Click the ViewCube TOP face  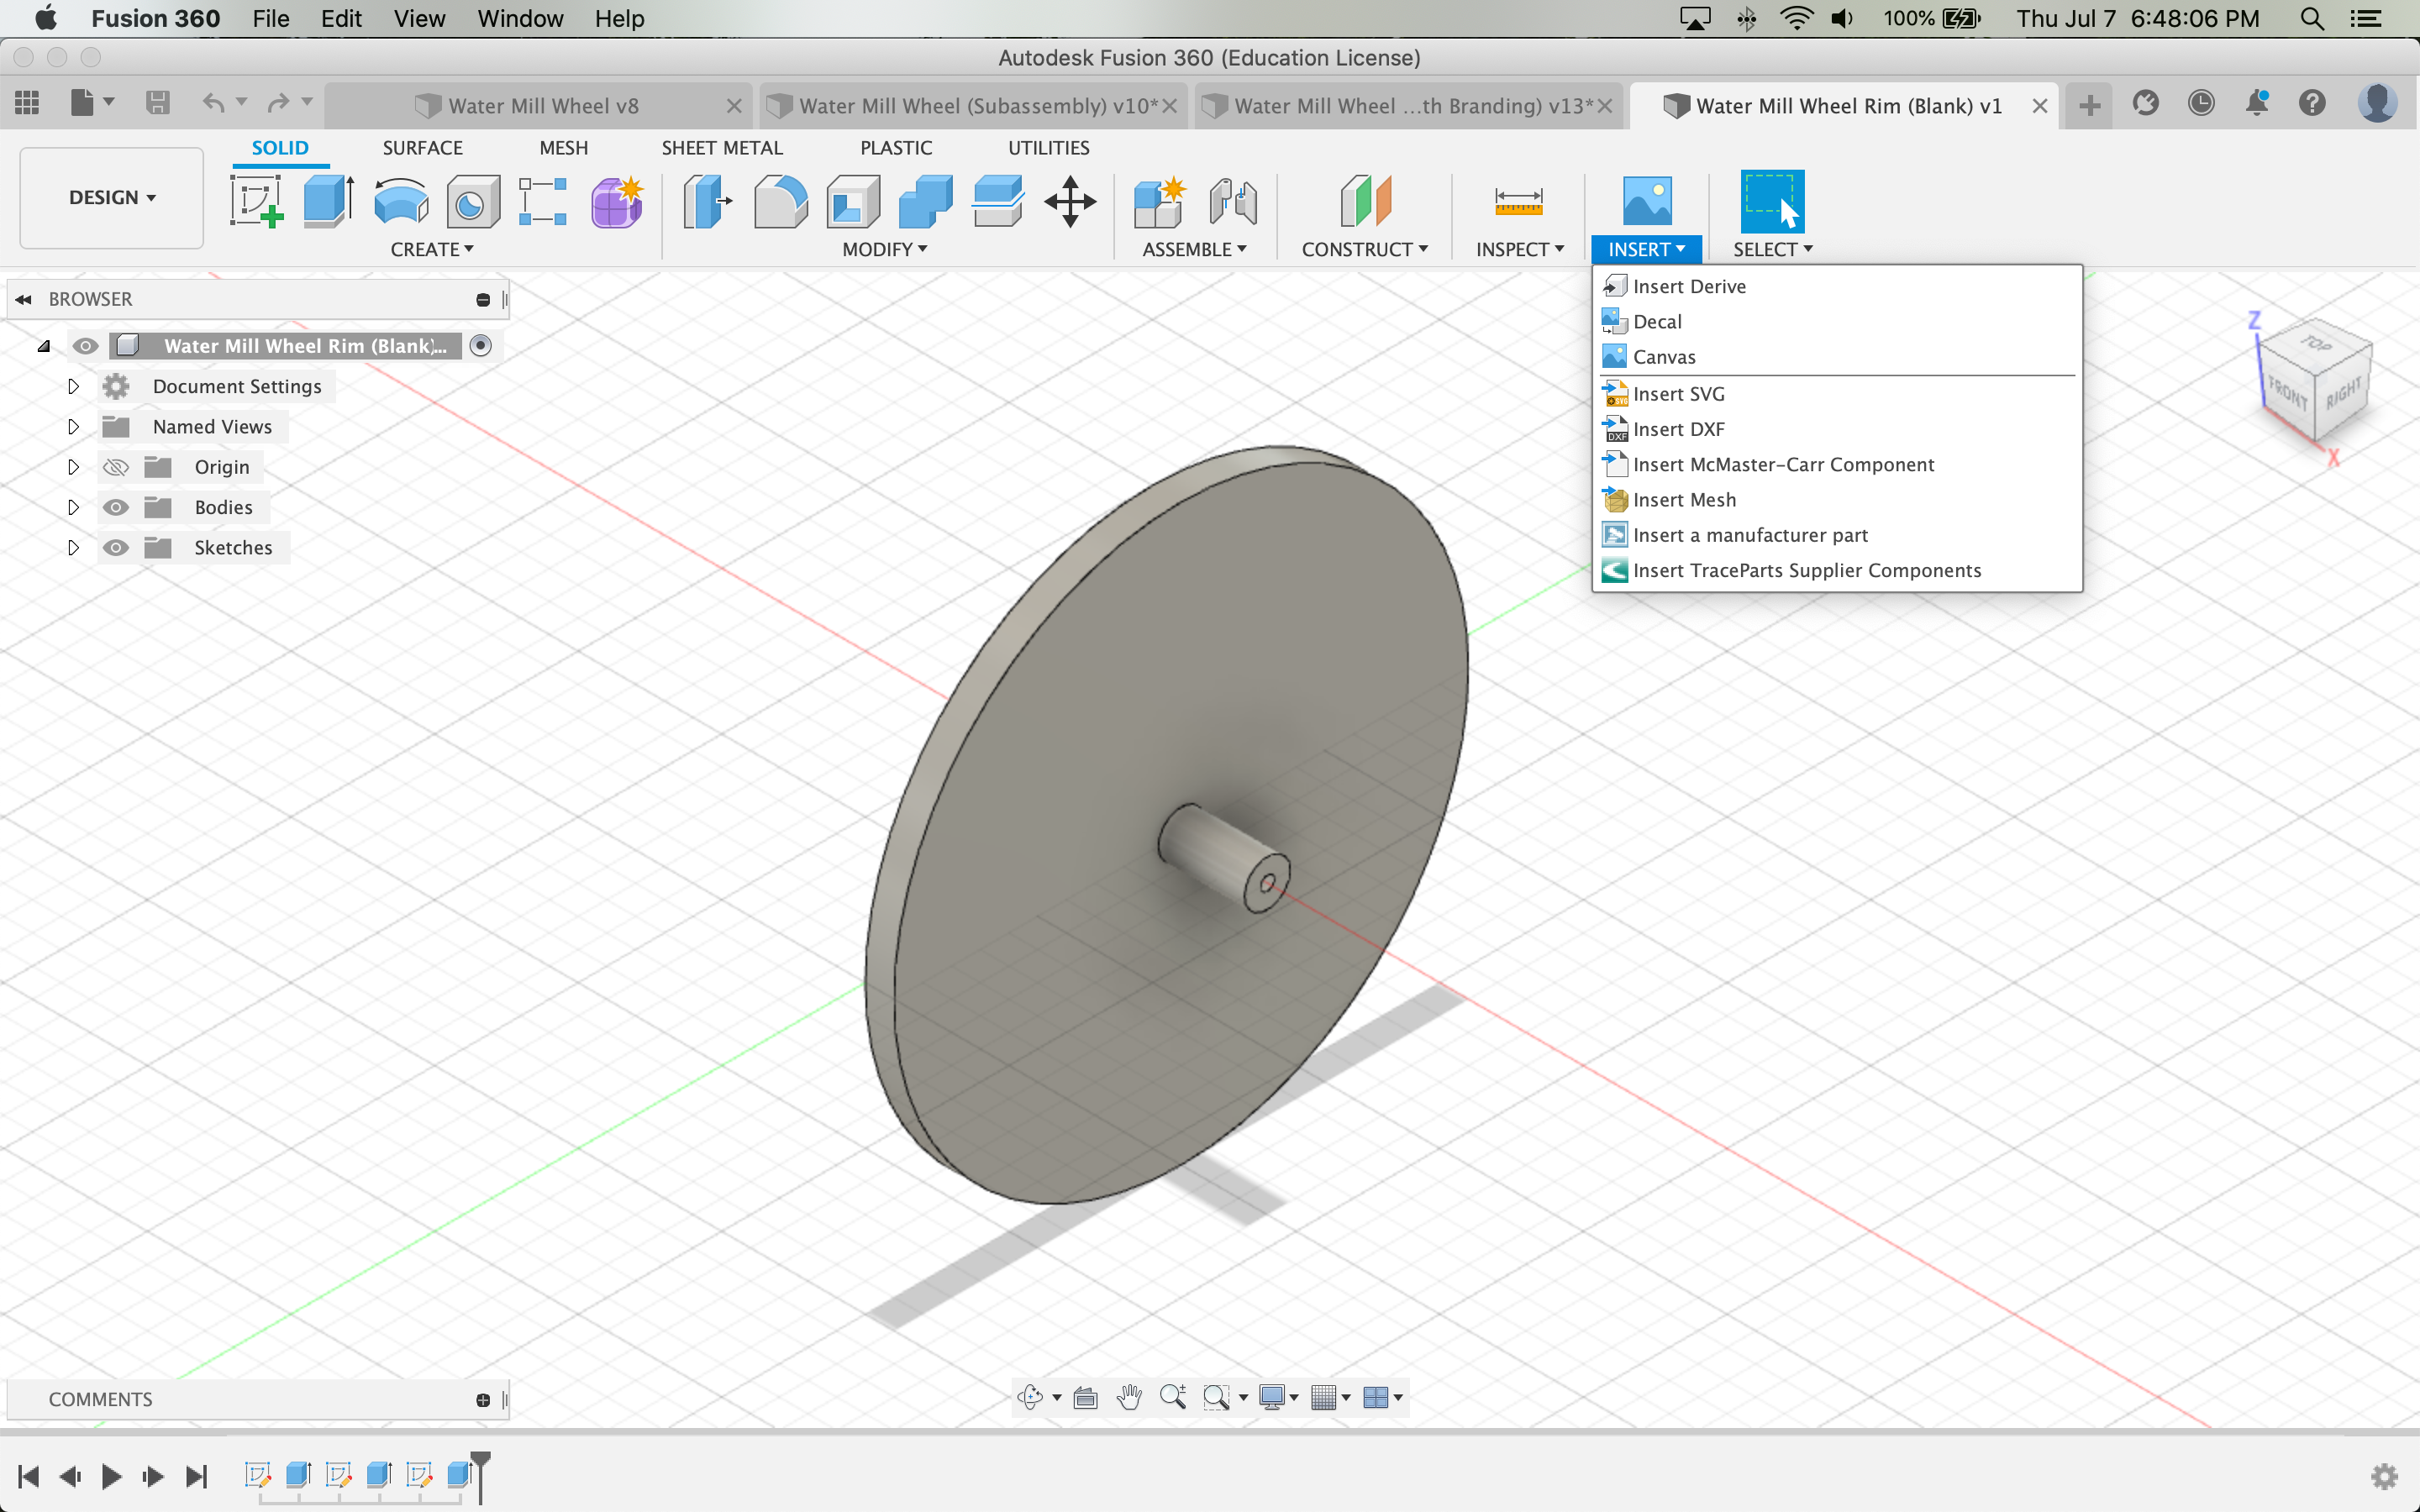[x=2316, y=346]
